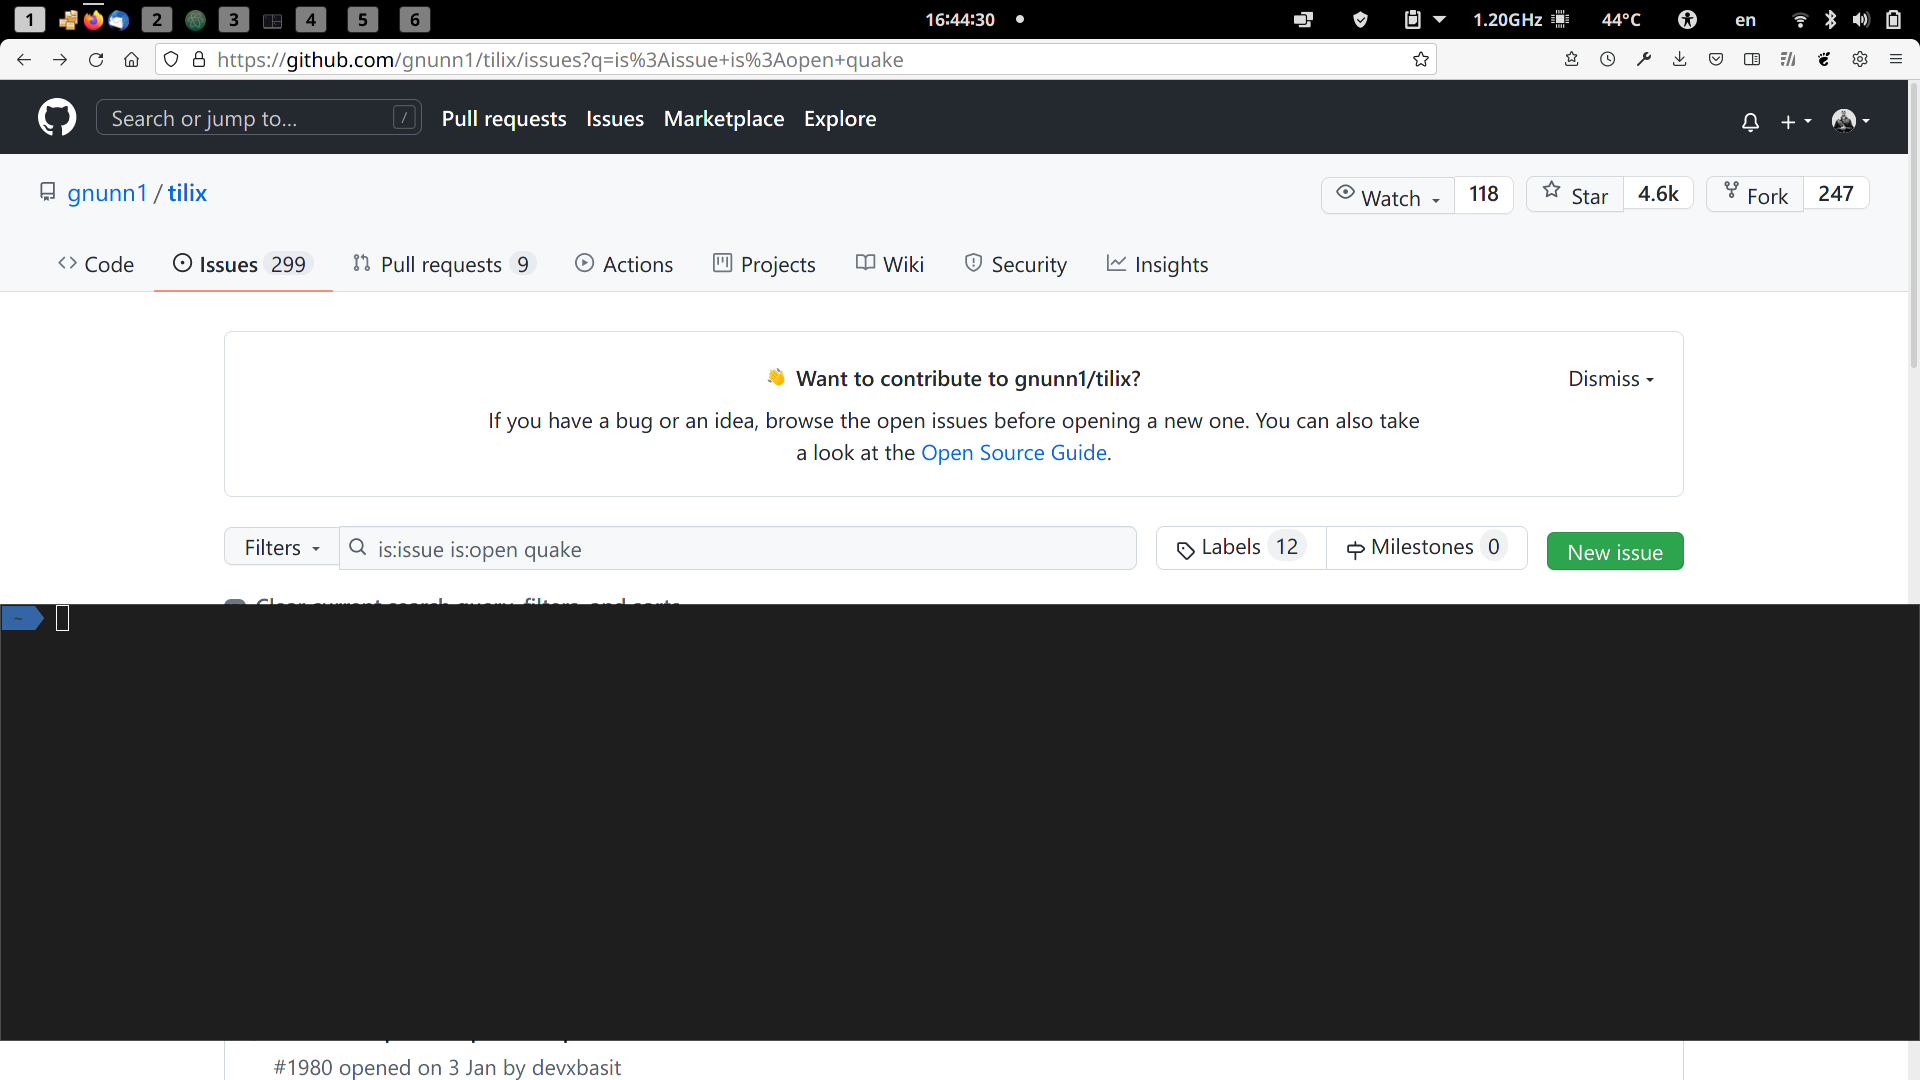Bookmark this page with the star icon
Viewport: 1920px width, 1080px height.
click(x=1421, y=60)
